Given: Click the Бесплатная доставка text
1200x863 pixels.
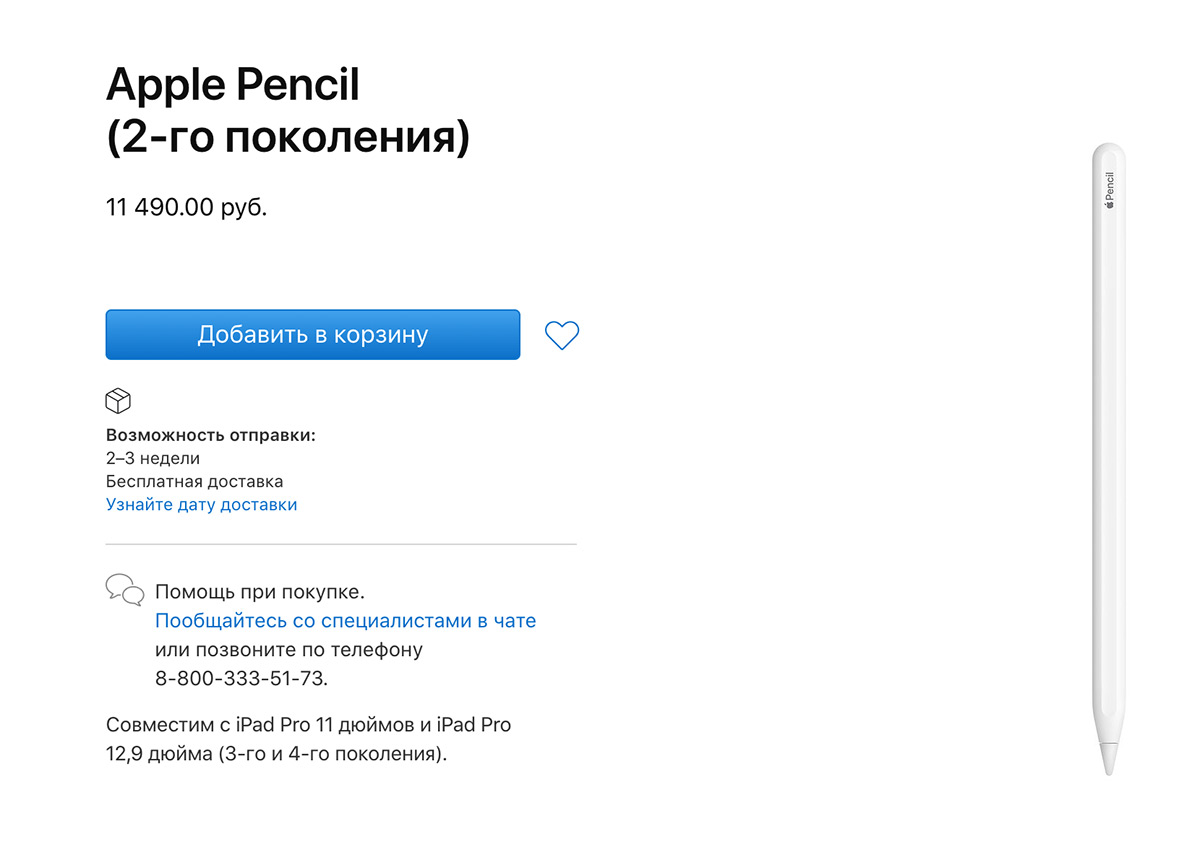Looking at the screenshot, I should pyautogui.click(x=194, y=481).
